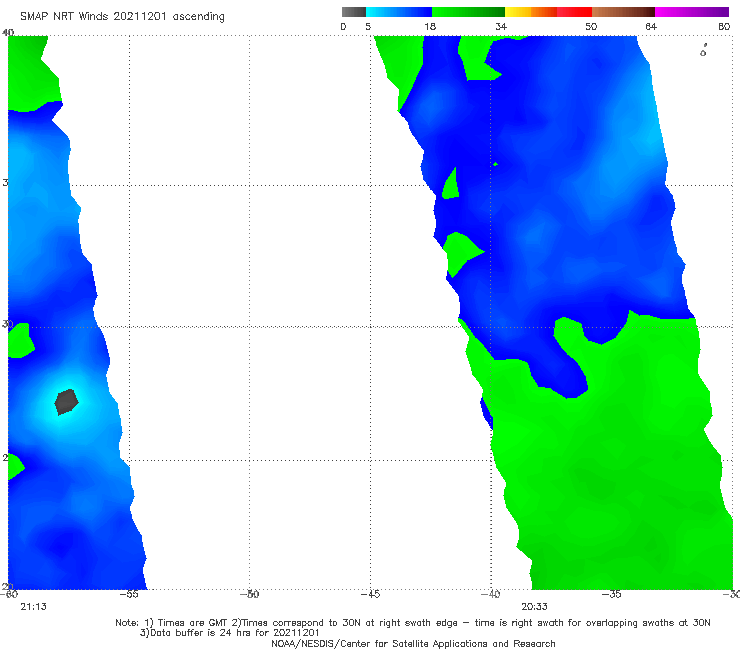Click the NOAA/NESDIS credit line
The width and height of the screenshot is (740, 650).
click(413, 644)
